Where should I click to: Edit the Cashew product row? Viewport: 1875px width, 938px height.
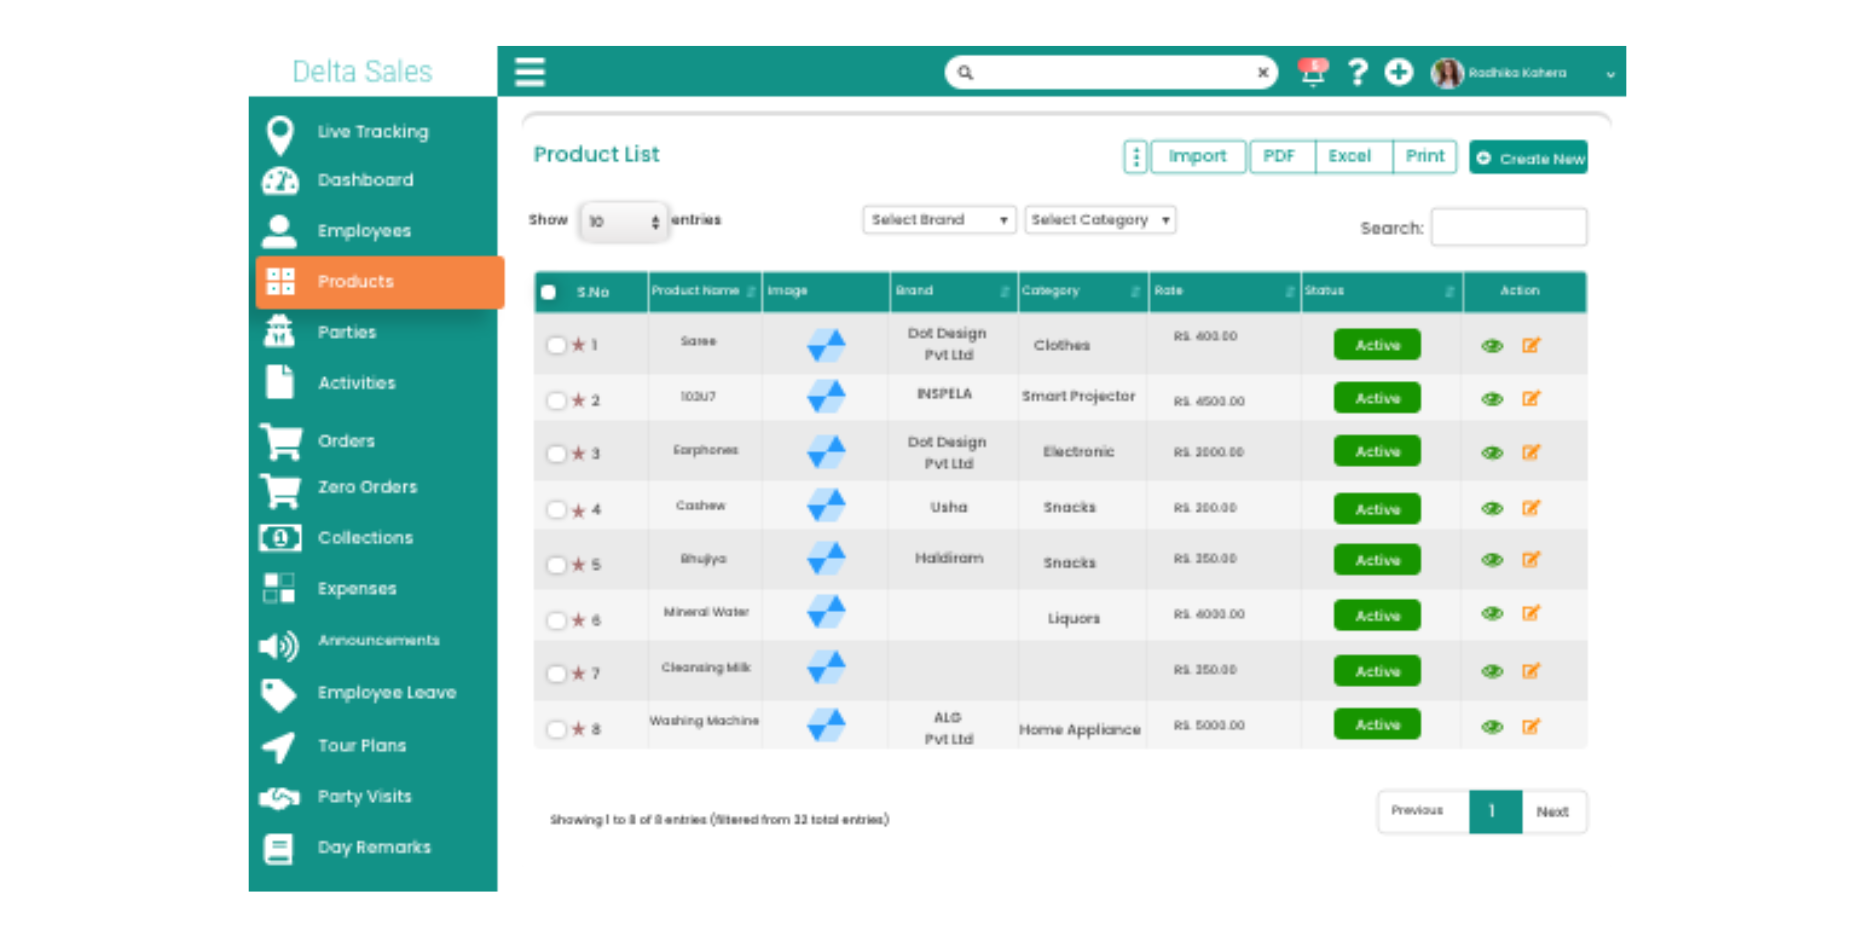[x=1530, y=508]
